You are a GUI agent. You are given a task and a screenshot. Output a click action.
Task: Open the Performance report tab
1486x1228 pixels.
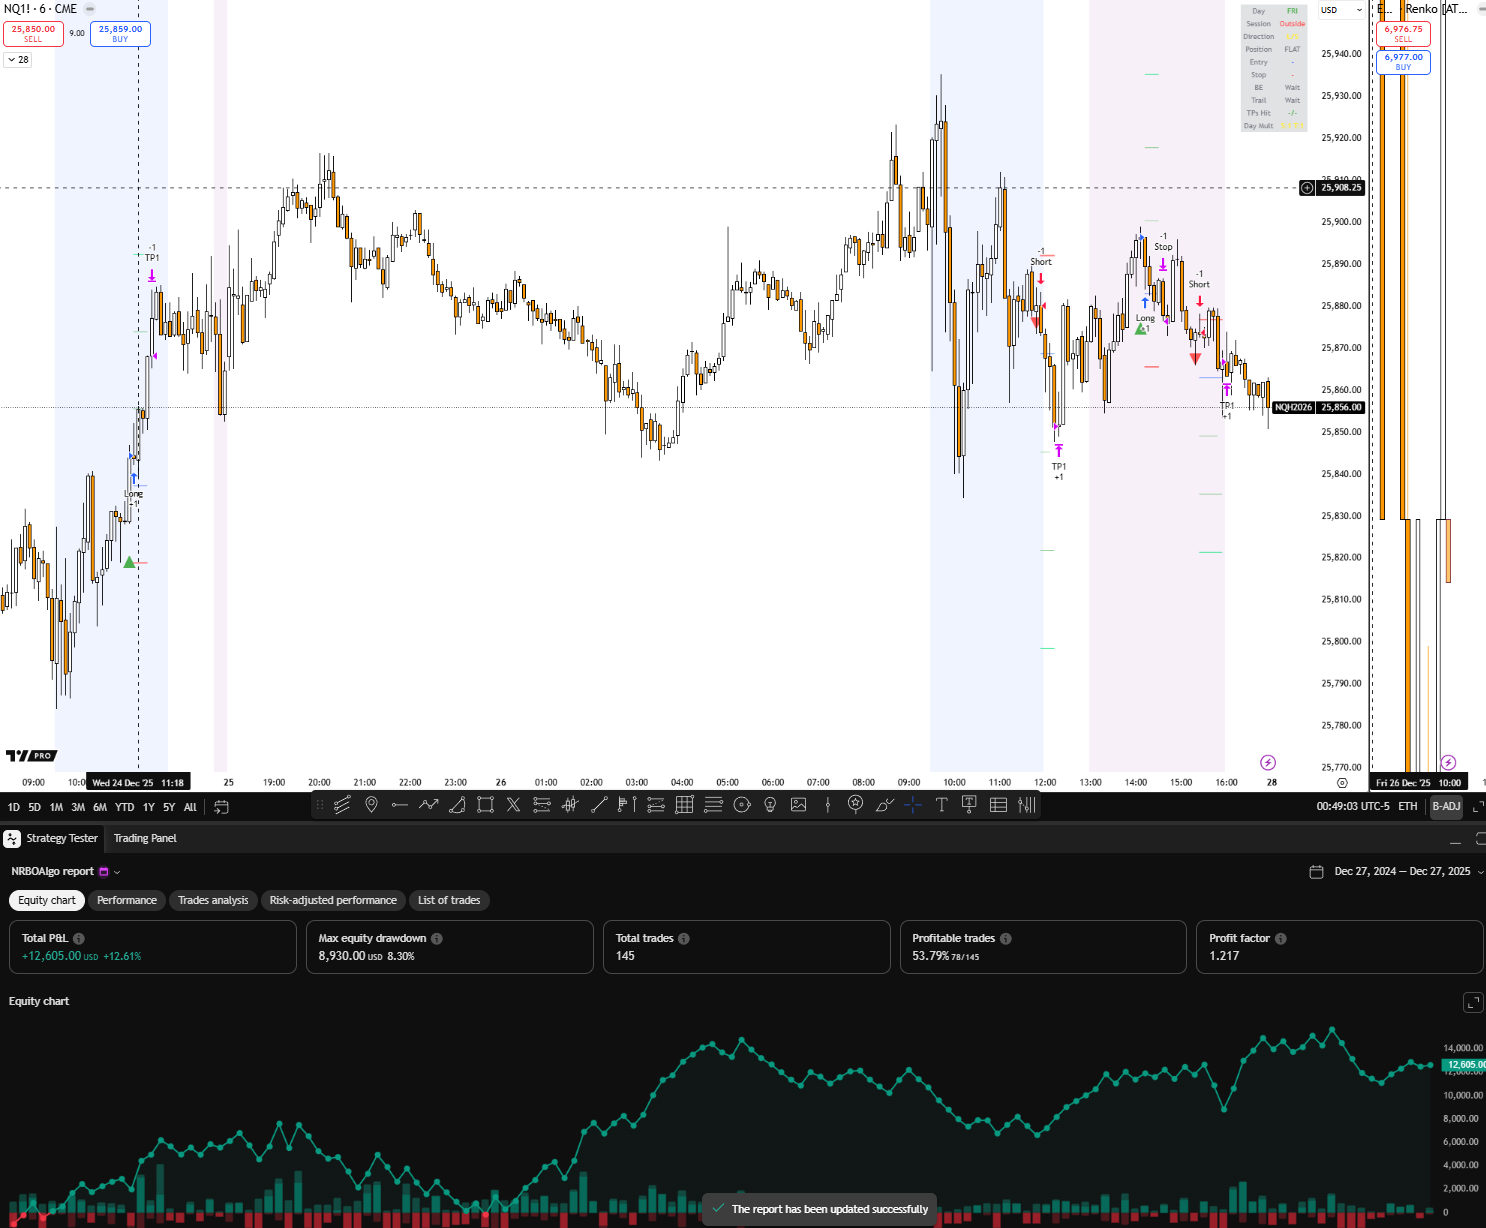(126, 900)
